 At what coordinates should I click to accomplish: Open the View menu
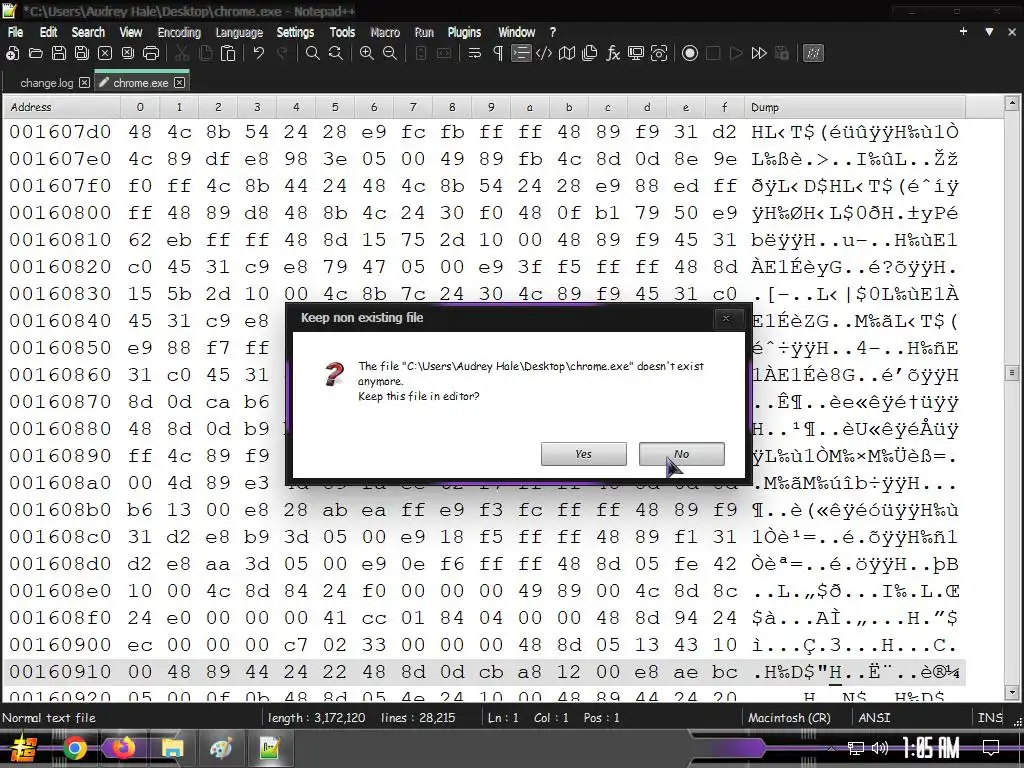click(131, 32)
